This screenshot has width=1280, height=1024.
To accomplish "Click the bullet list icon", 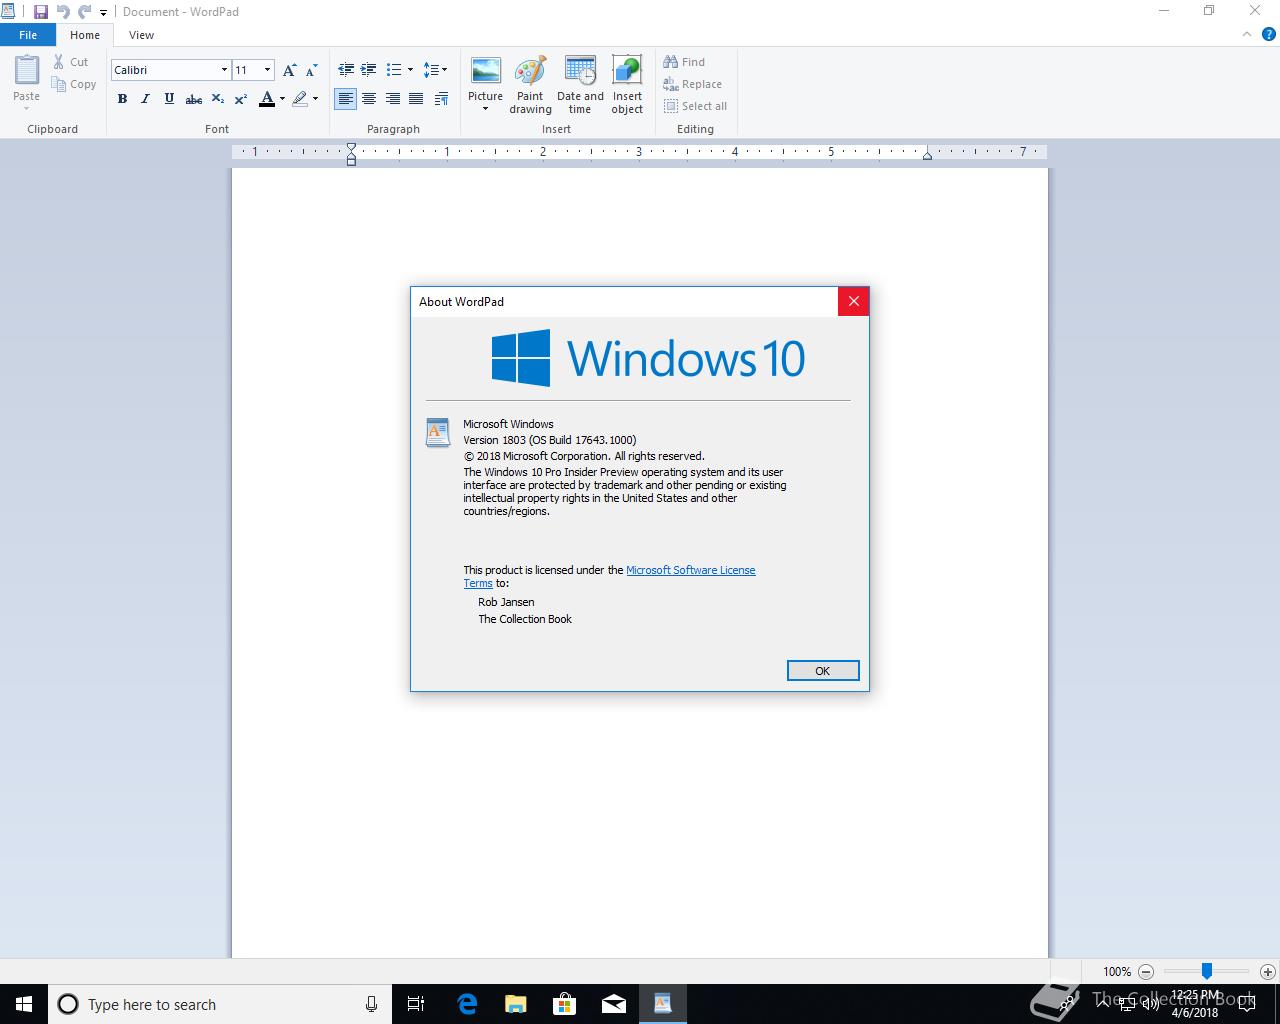I will (394, 70).
